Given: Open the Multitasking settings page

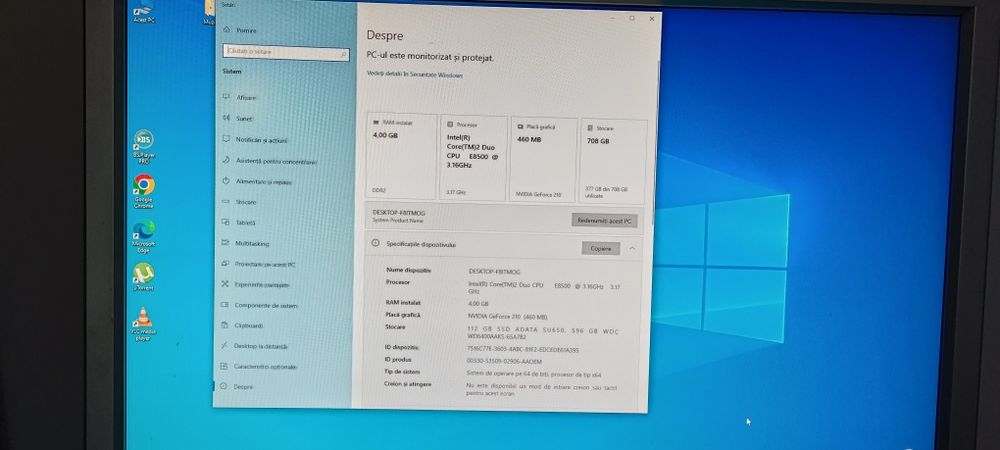Looking at the screenshot, I should 252,243.
